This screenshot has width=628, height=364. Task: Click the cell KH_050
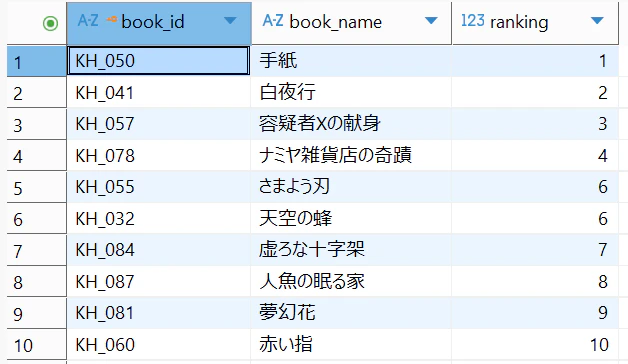click(159, 61)
